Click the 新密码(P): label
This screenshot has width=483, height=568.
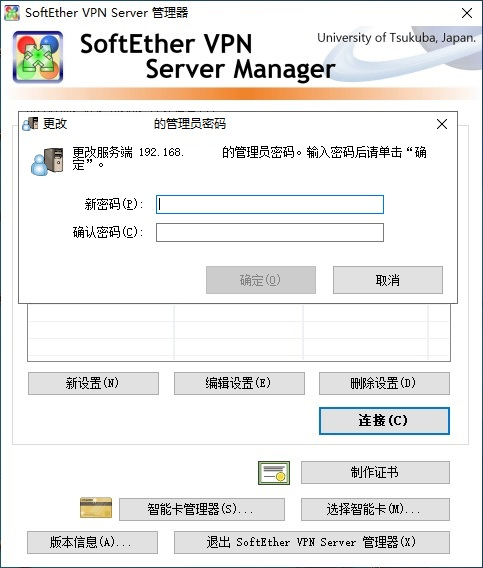[x=114, y=204]
